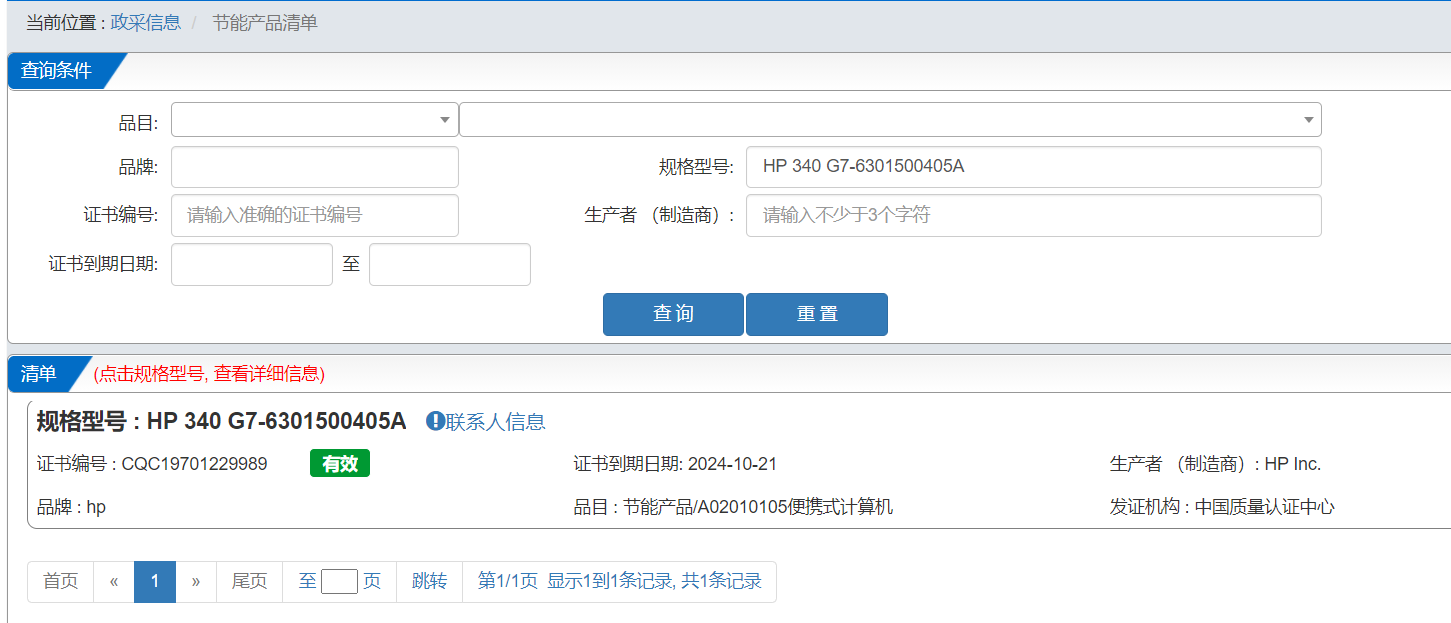Open the second wide 品目 dropdown
The image size is (1451, 623).
point(890,120)
